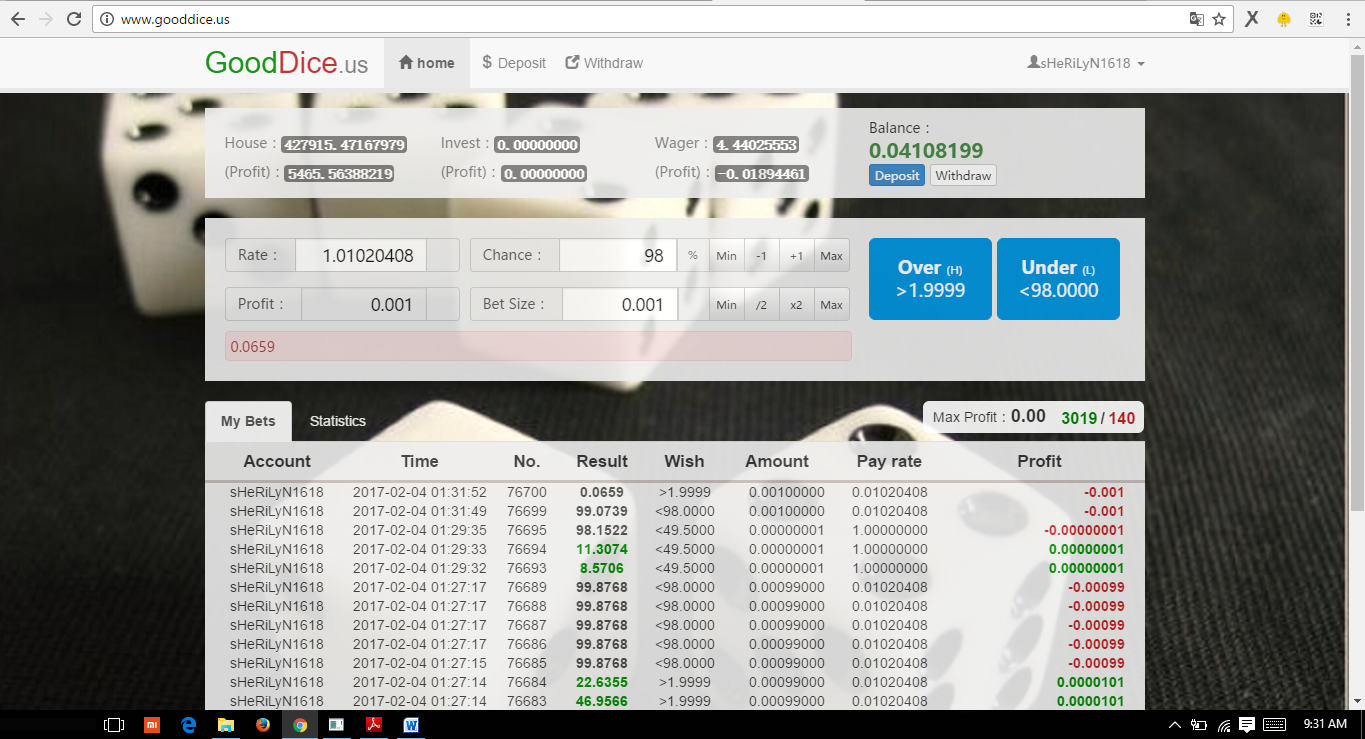This screenshot has height=739, width=1365.
Task: Switch to the Statistics tab
Action: [338, 421]
